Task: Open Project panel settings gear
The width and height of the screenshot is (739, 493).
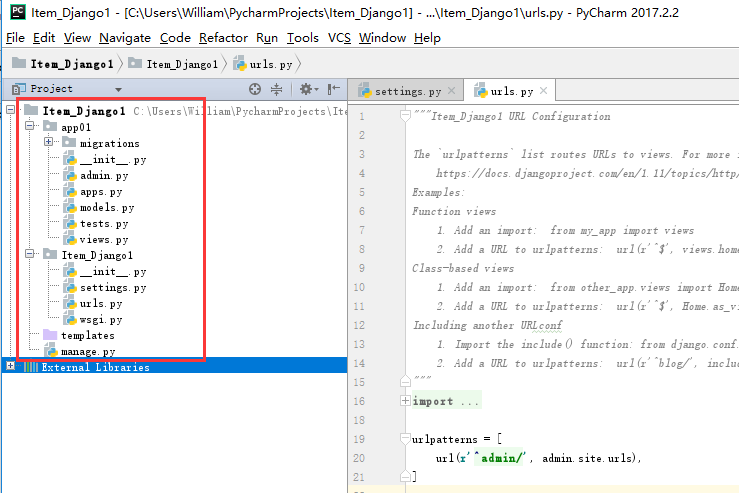Action: [309, 89]
